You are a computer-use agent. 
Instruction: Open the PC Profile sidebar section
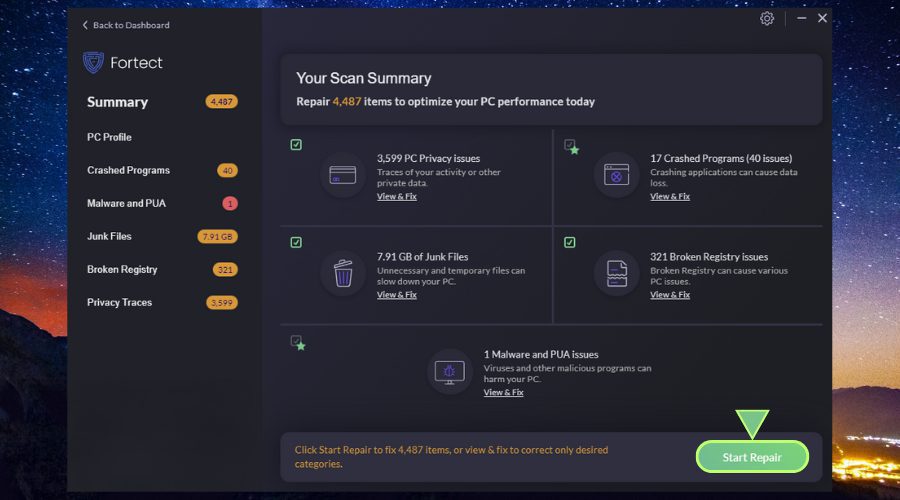[109, 137]
